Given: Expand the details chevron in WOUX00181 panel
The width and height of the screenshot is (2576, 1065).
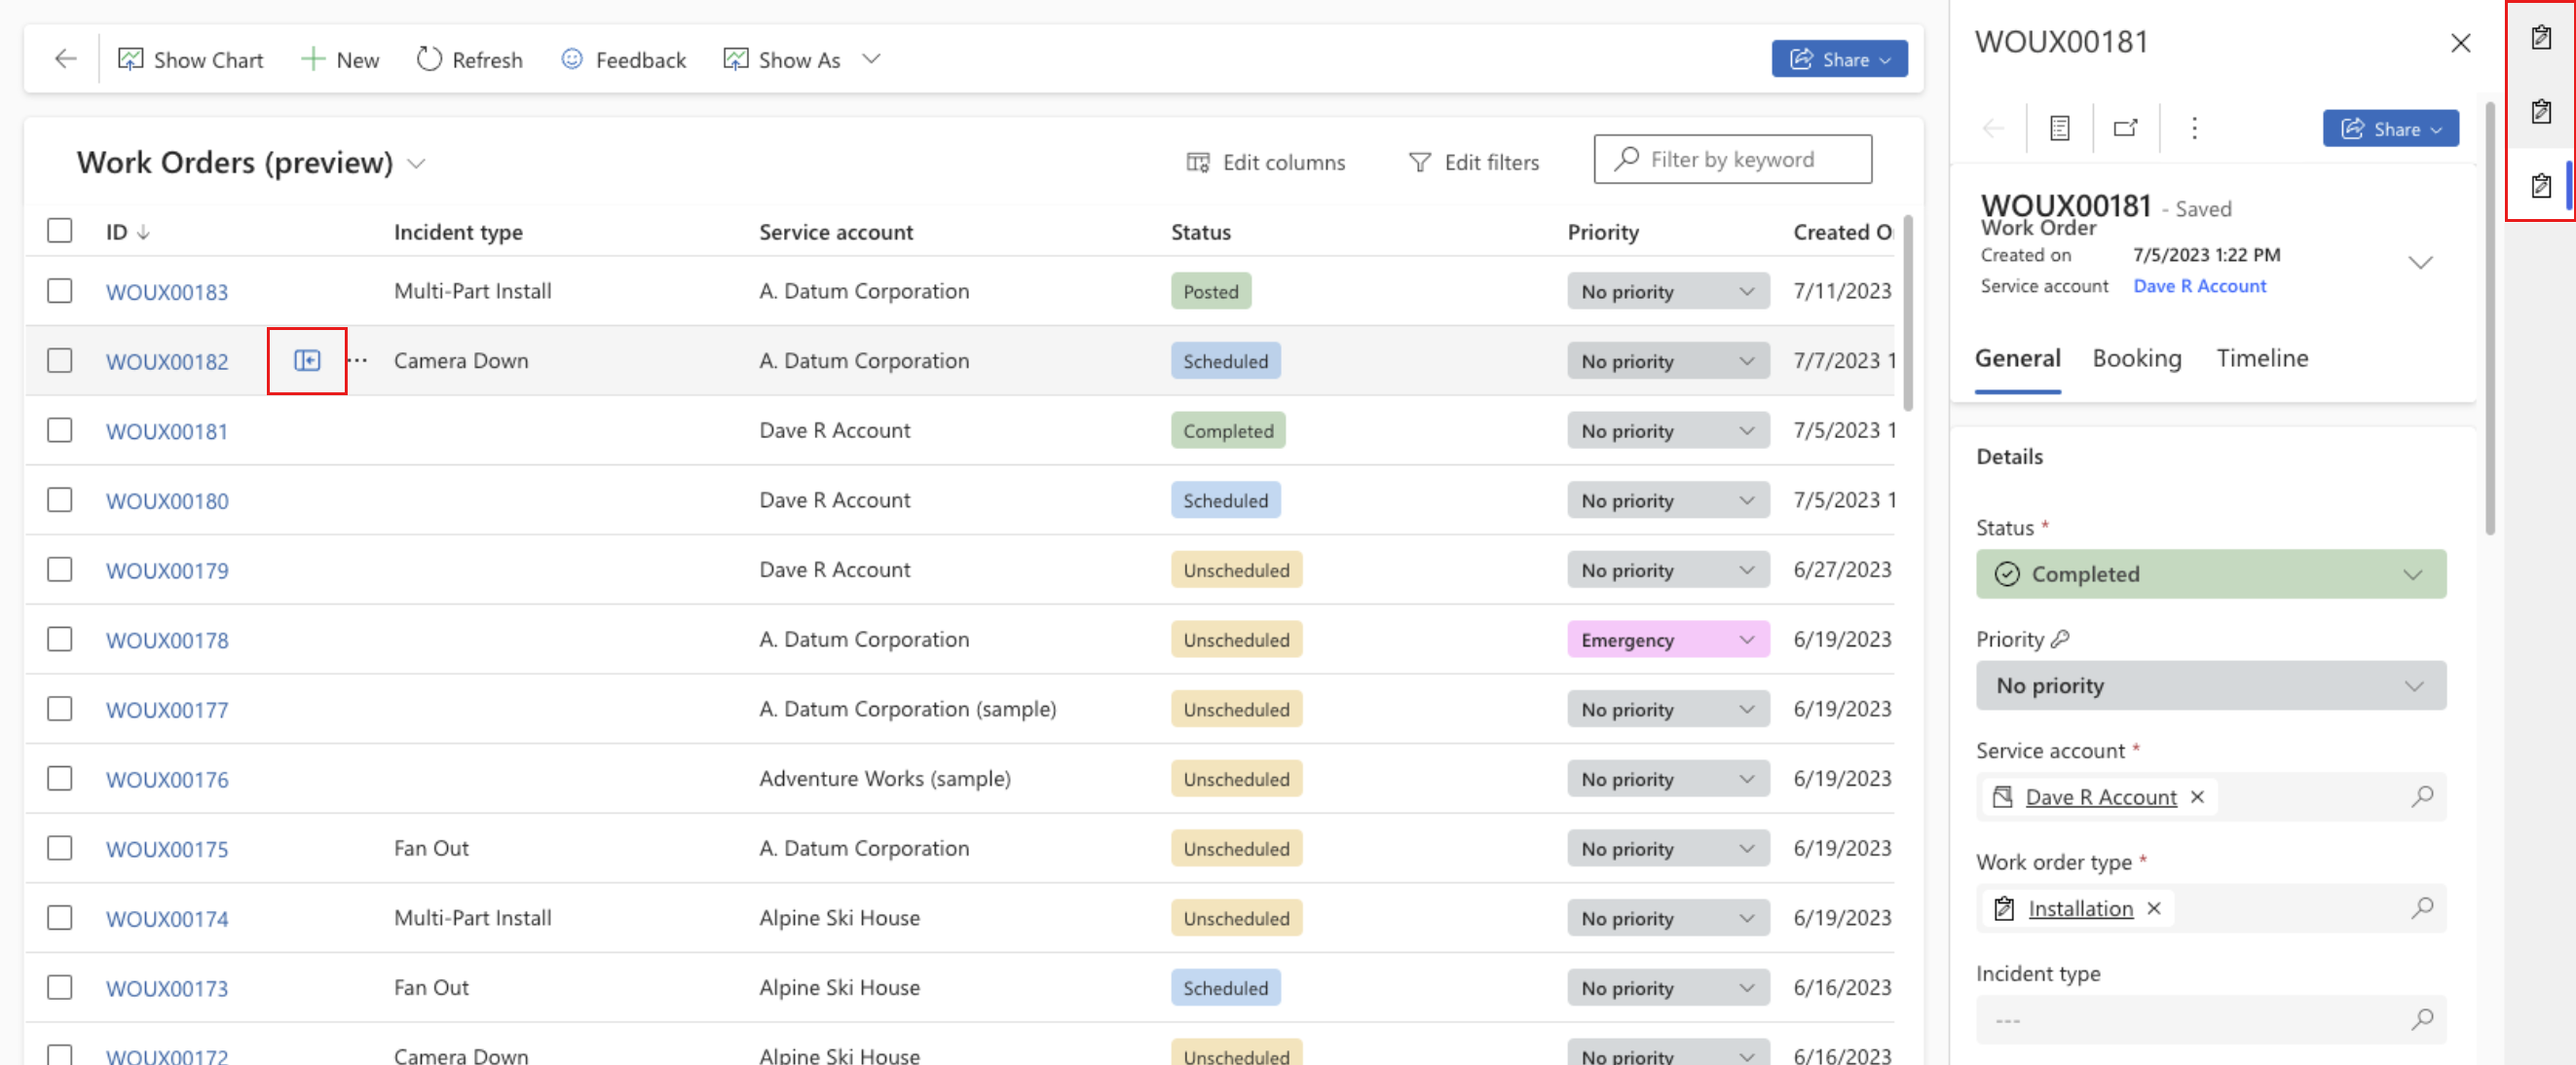Looking at the screenshot, I should point(2416,261).
